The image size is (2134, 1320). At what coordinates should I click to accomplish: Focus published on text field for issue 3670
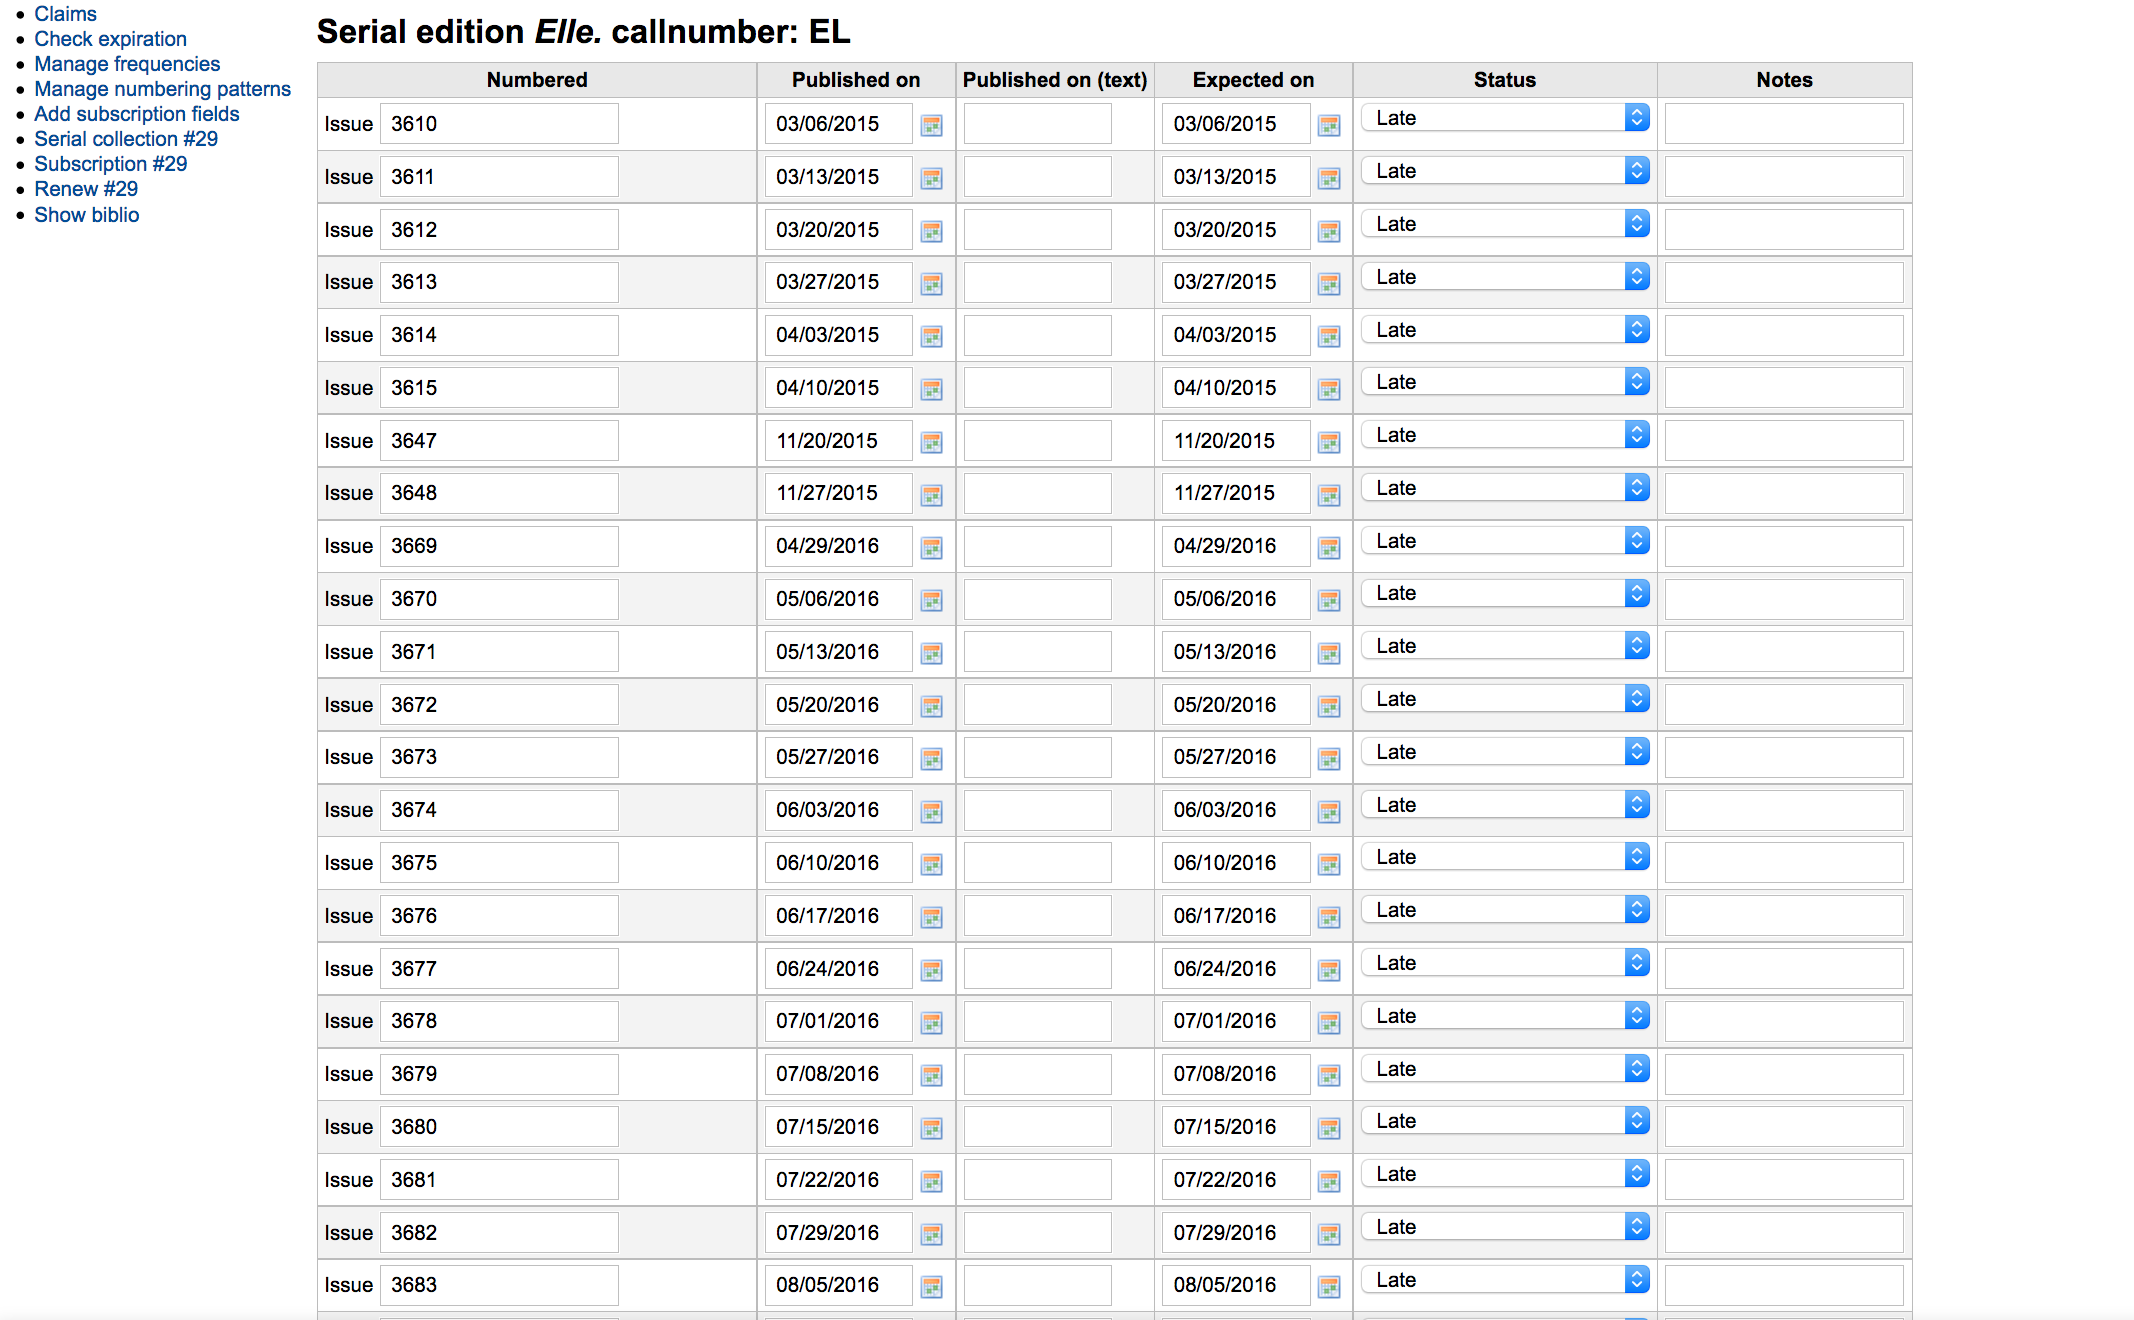[1037, 599]
